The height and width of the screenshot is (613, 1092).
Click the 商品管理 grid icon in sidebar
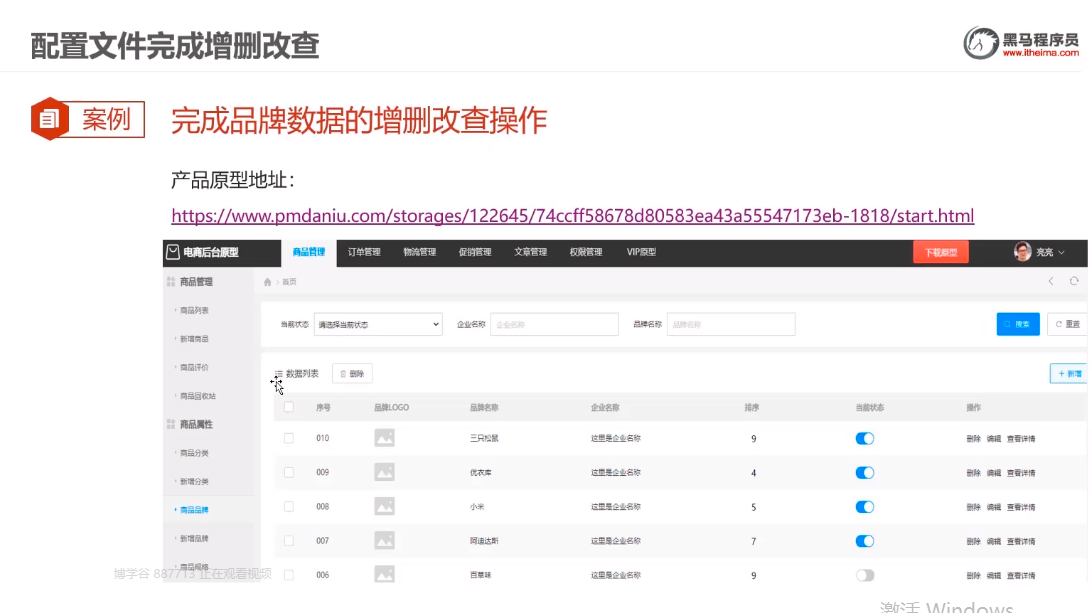pyautogui.click(x=171, y=281)
